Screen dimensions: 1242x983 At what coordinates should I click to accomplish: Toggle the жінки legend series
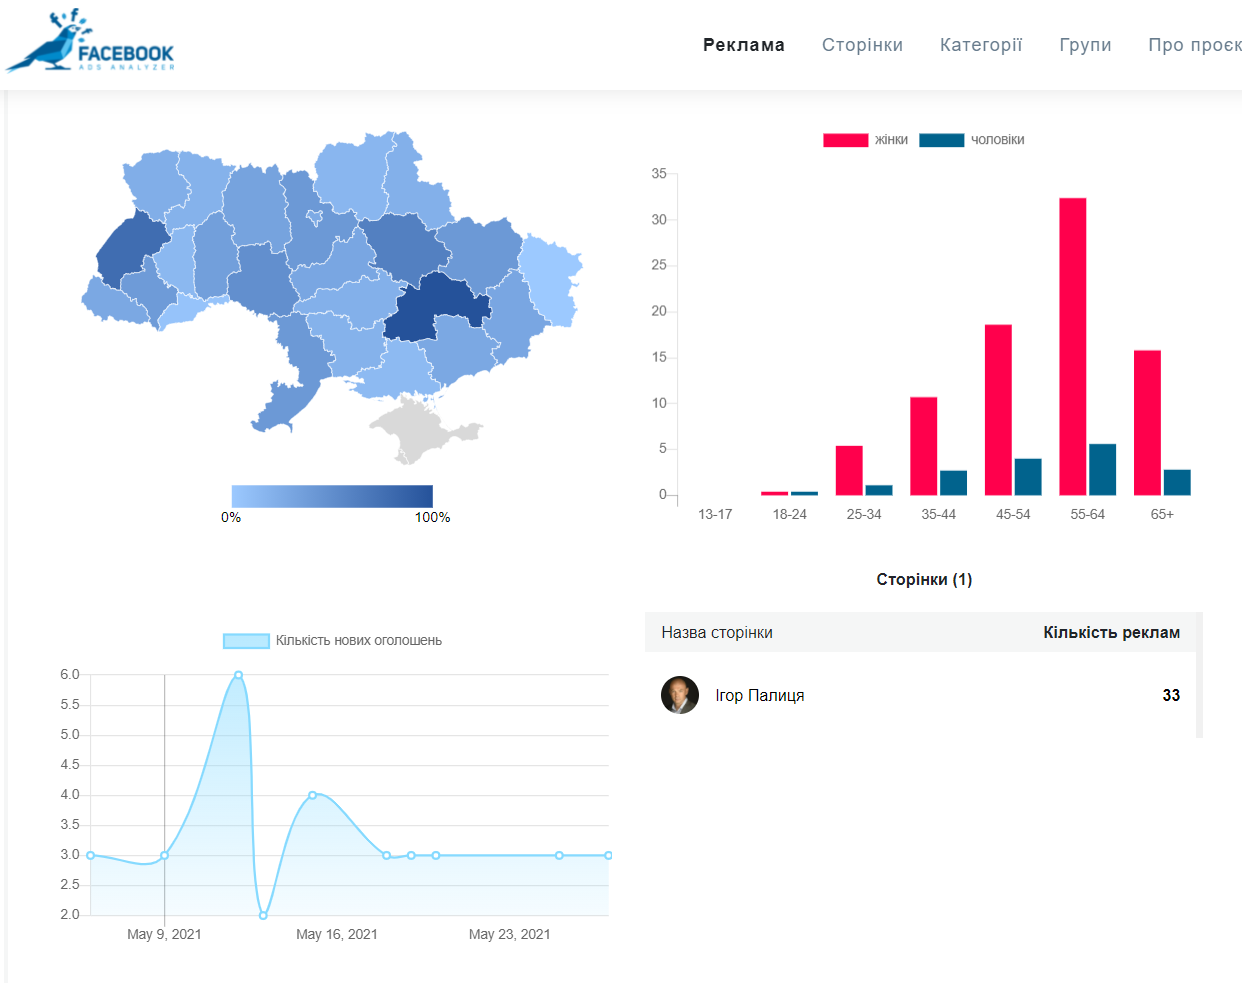coord(866,140)
